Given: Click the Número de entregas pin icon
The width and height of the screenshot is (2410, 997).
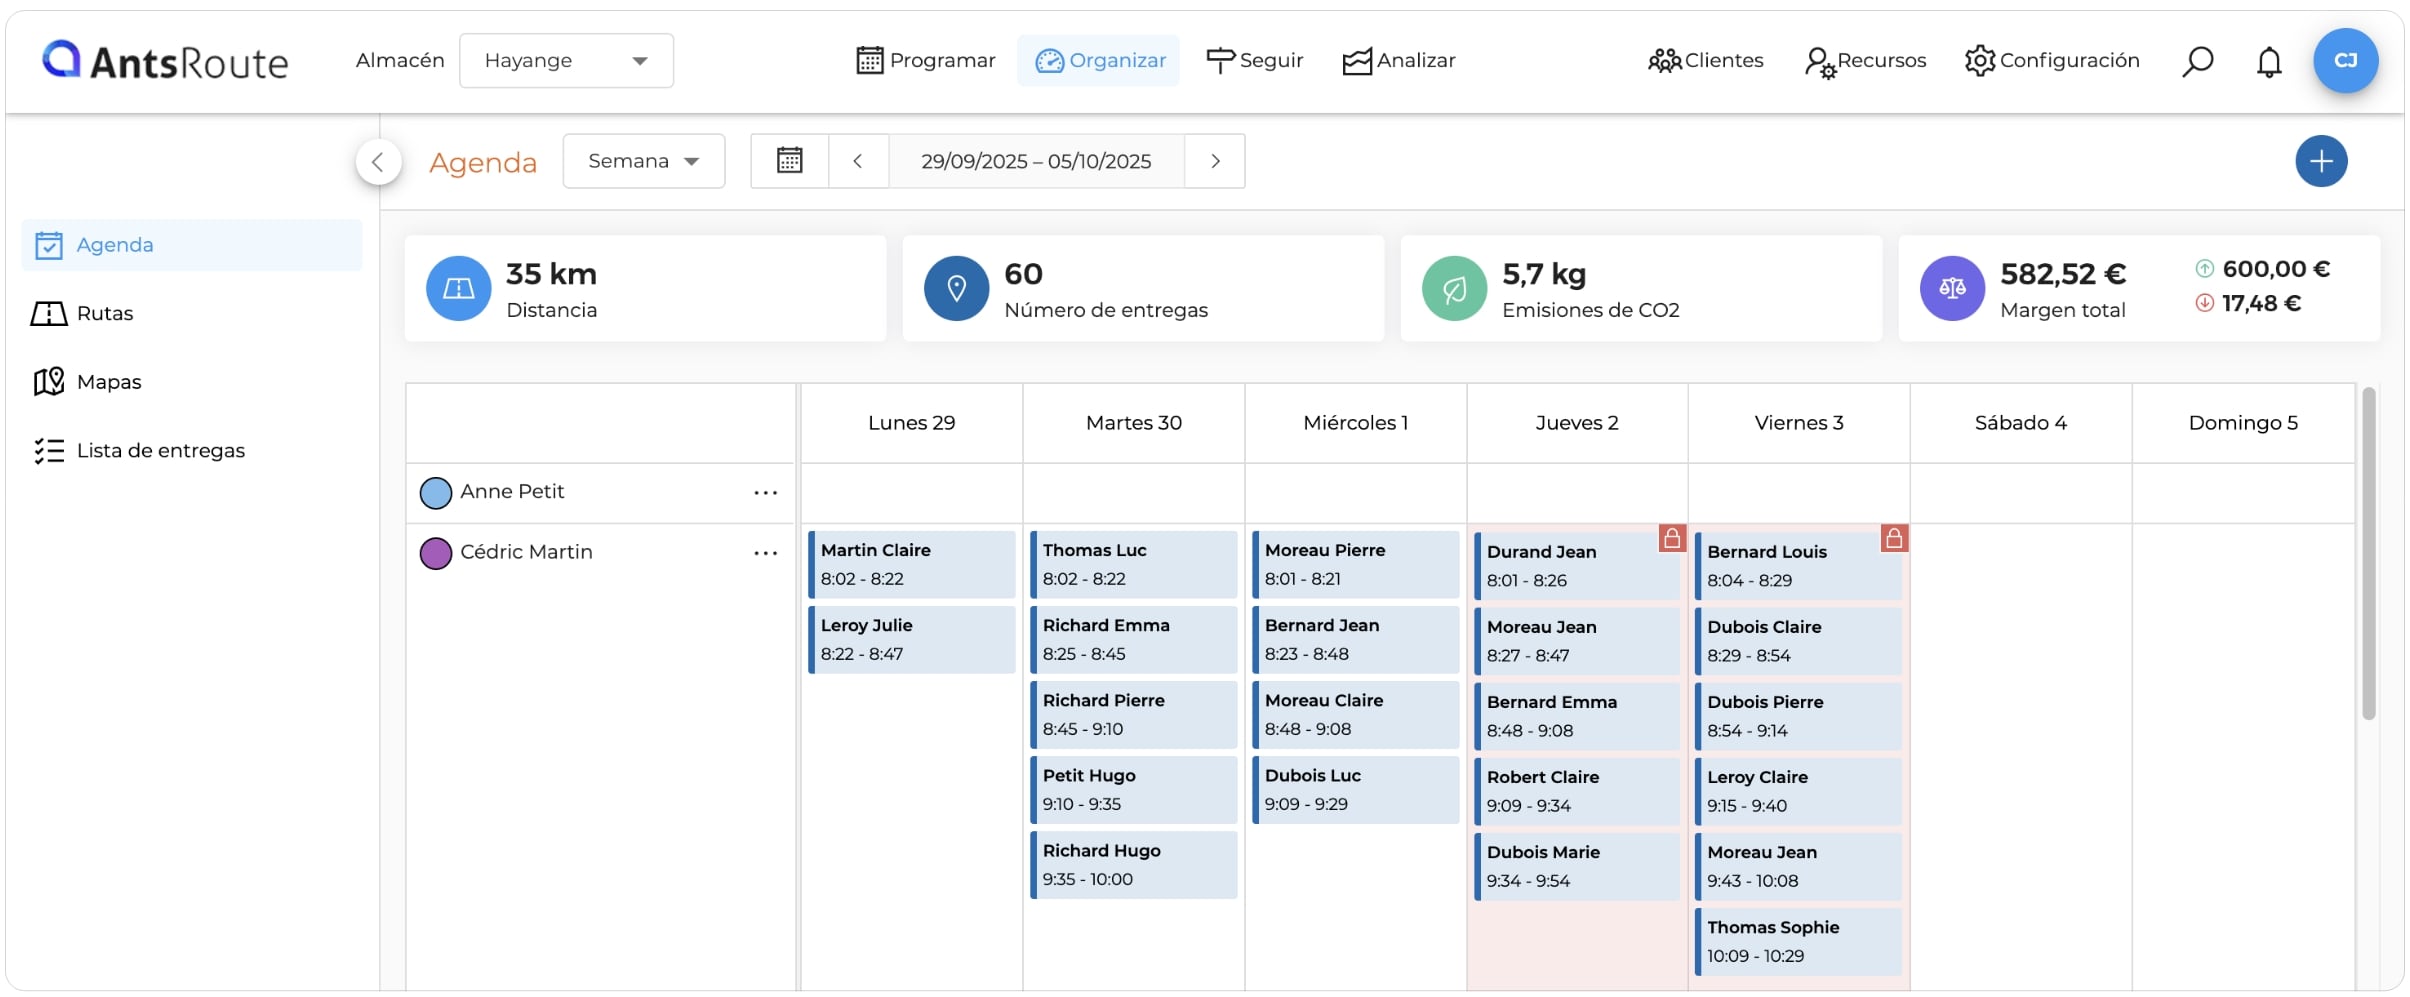Looking at the screenshot, I should [956, 288].
